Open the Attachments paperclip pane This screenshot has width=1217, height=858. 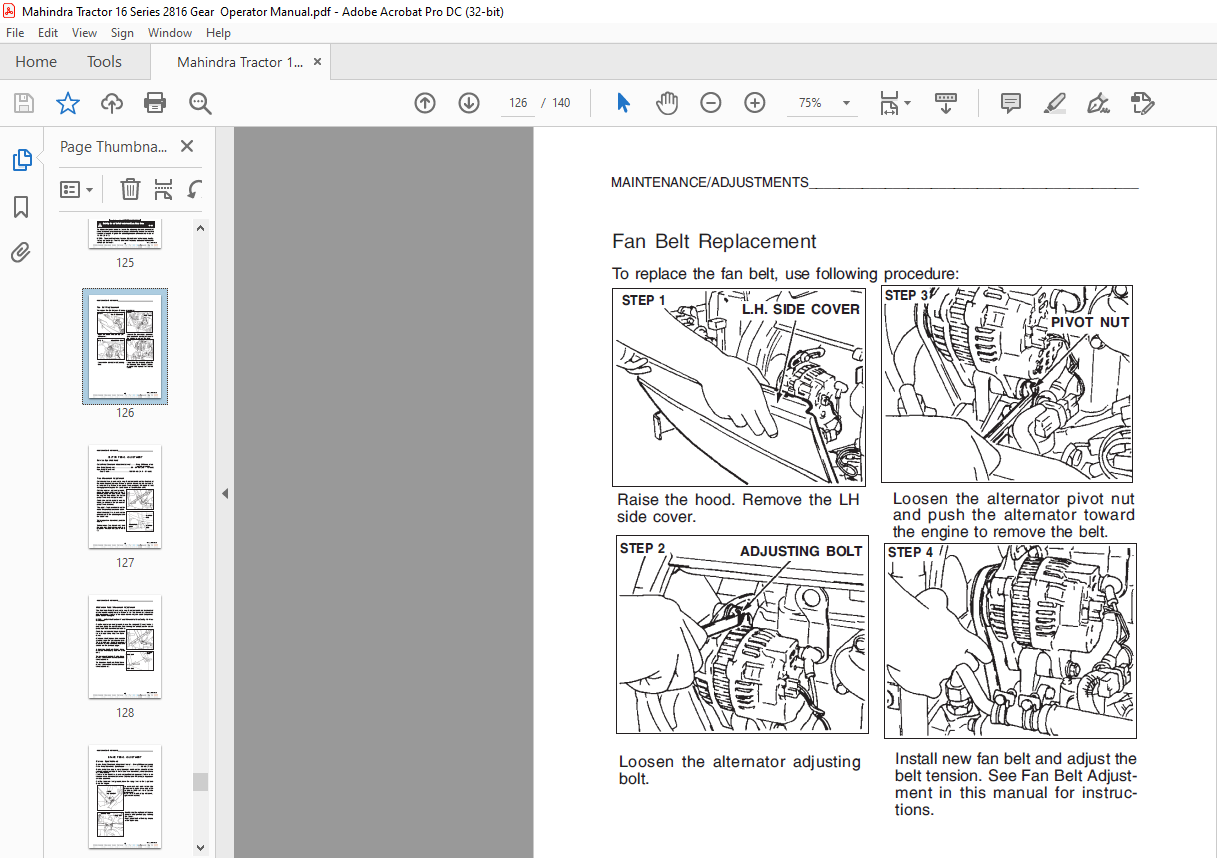[x=21, y=252]
